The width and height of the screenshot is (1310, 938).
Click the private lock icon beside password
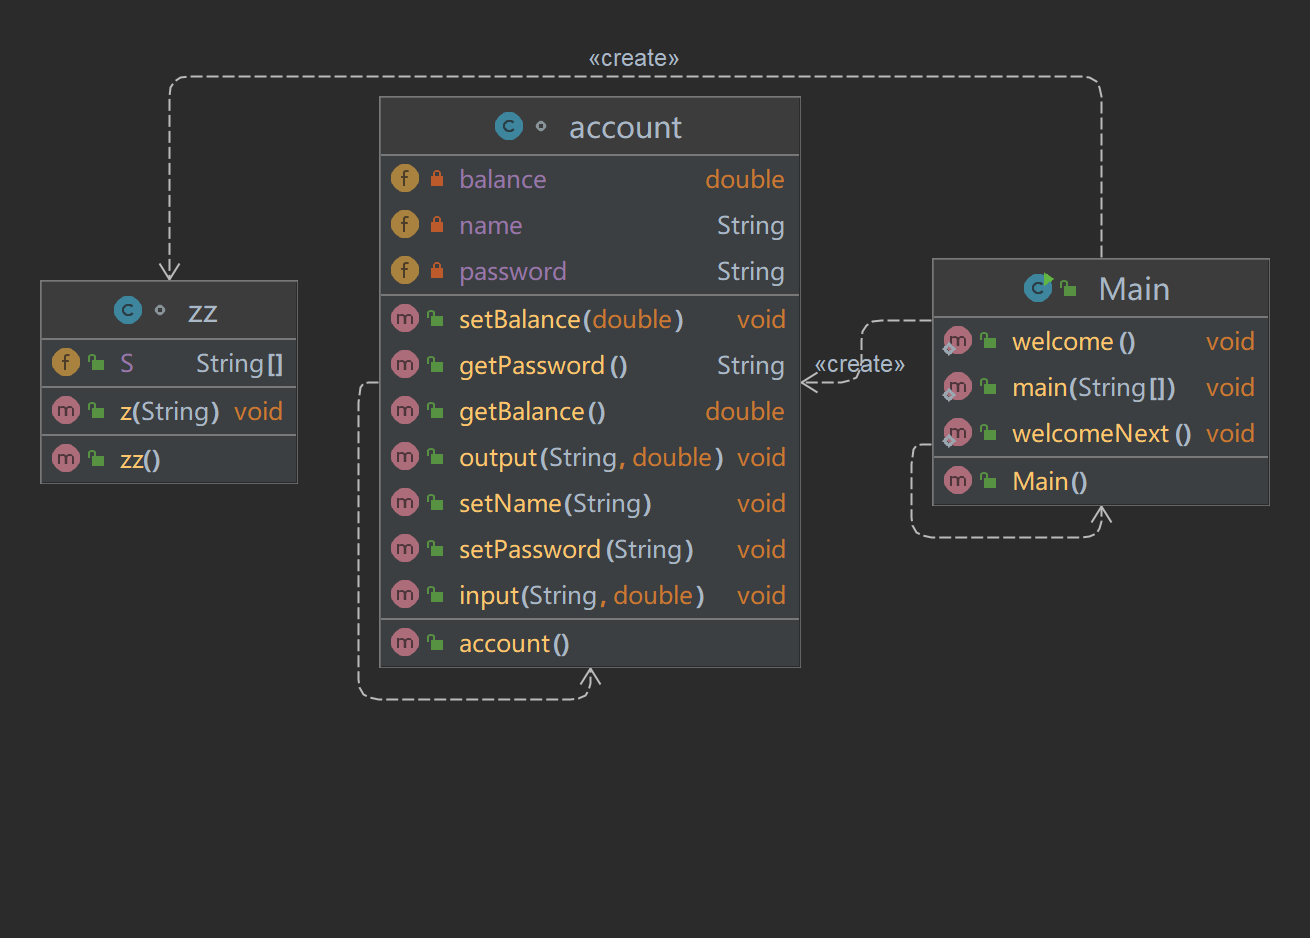(x=437, y=270)
